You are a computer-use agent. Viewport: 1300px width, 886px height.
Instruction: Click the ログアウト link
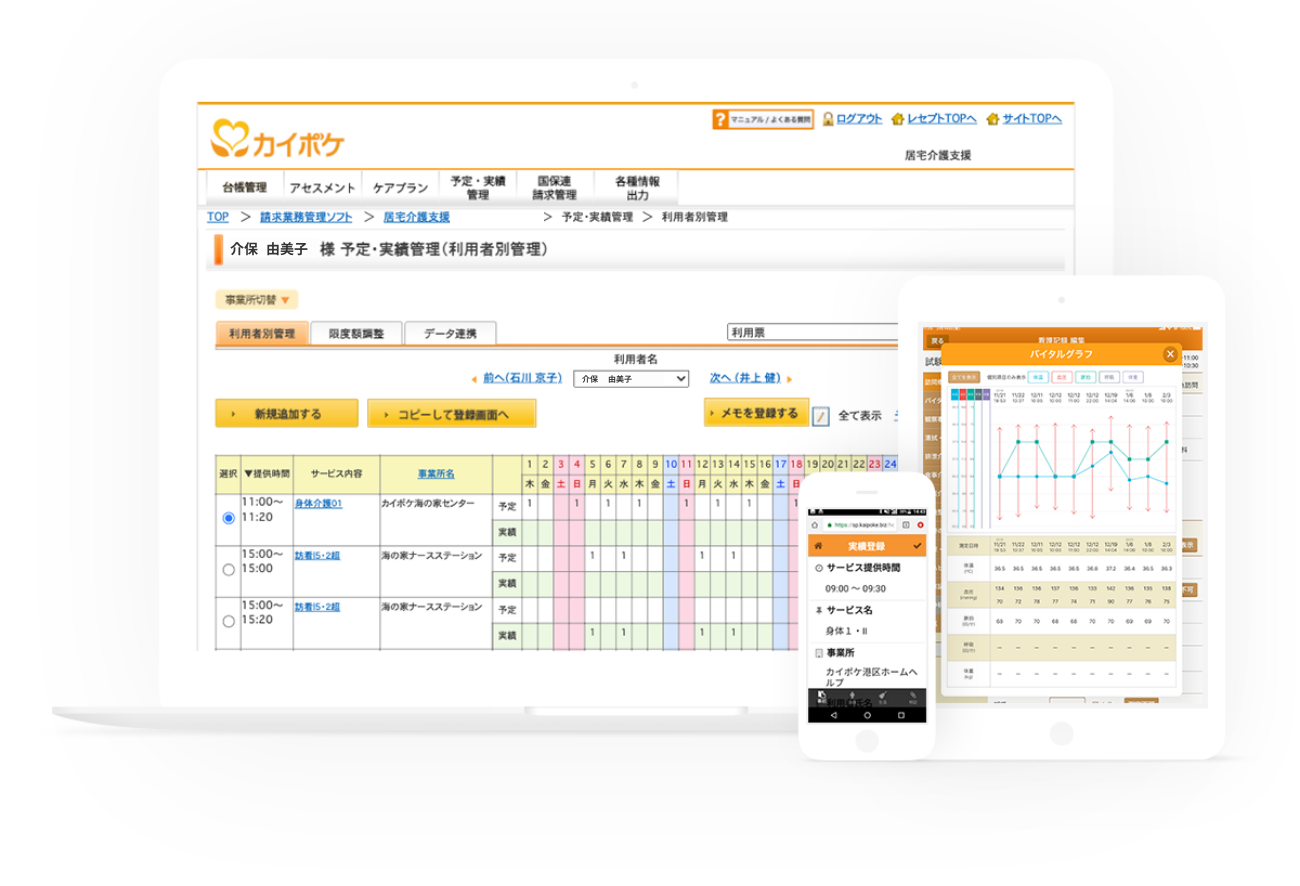pyautogui.click(x=859, y=119)
